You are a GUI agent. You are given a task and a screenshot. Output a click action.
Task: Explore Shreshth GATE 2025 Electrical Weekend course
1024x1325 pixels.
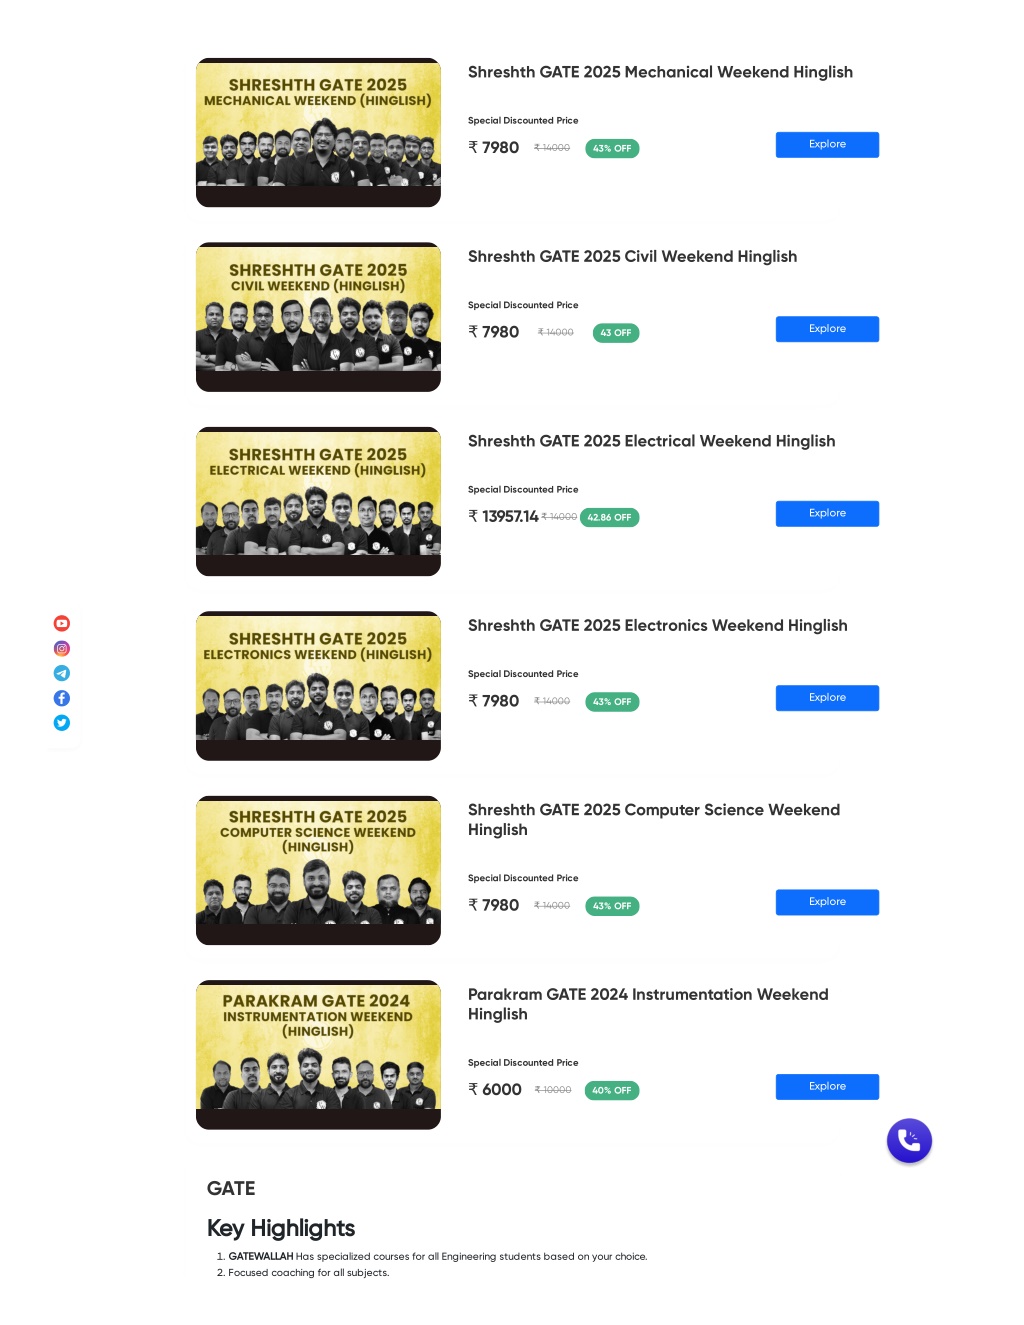coord(827,514)
